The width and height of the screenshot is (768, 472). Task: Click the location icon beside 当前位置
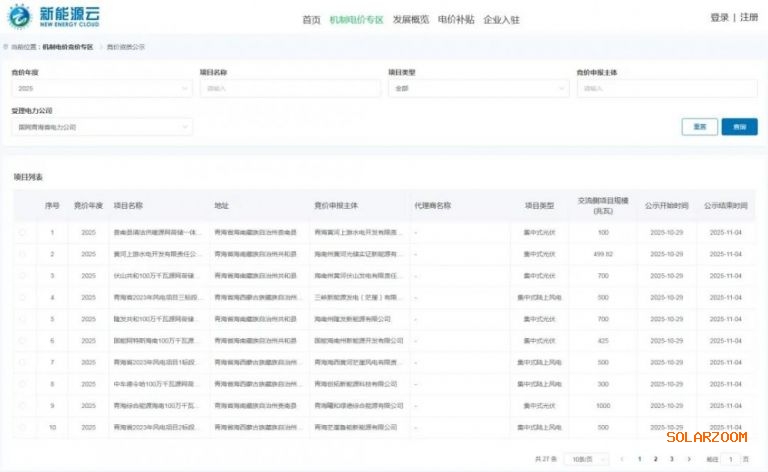(x=6, y=47)
